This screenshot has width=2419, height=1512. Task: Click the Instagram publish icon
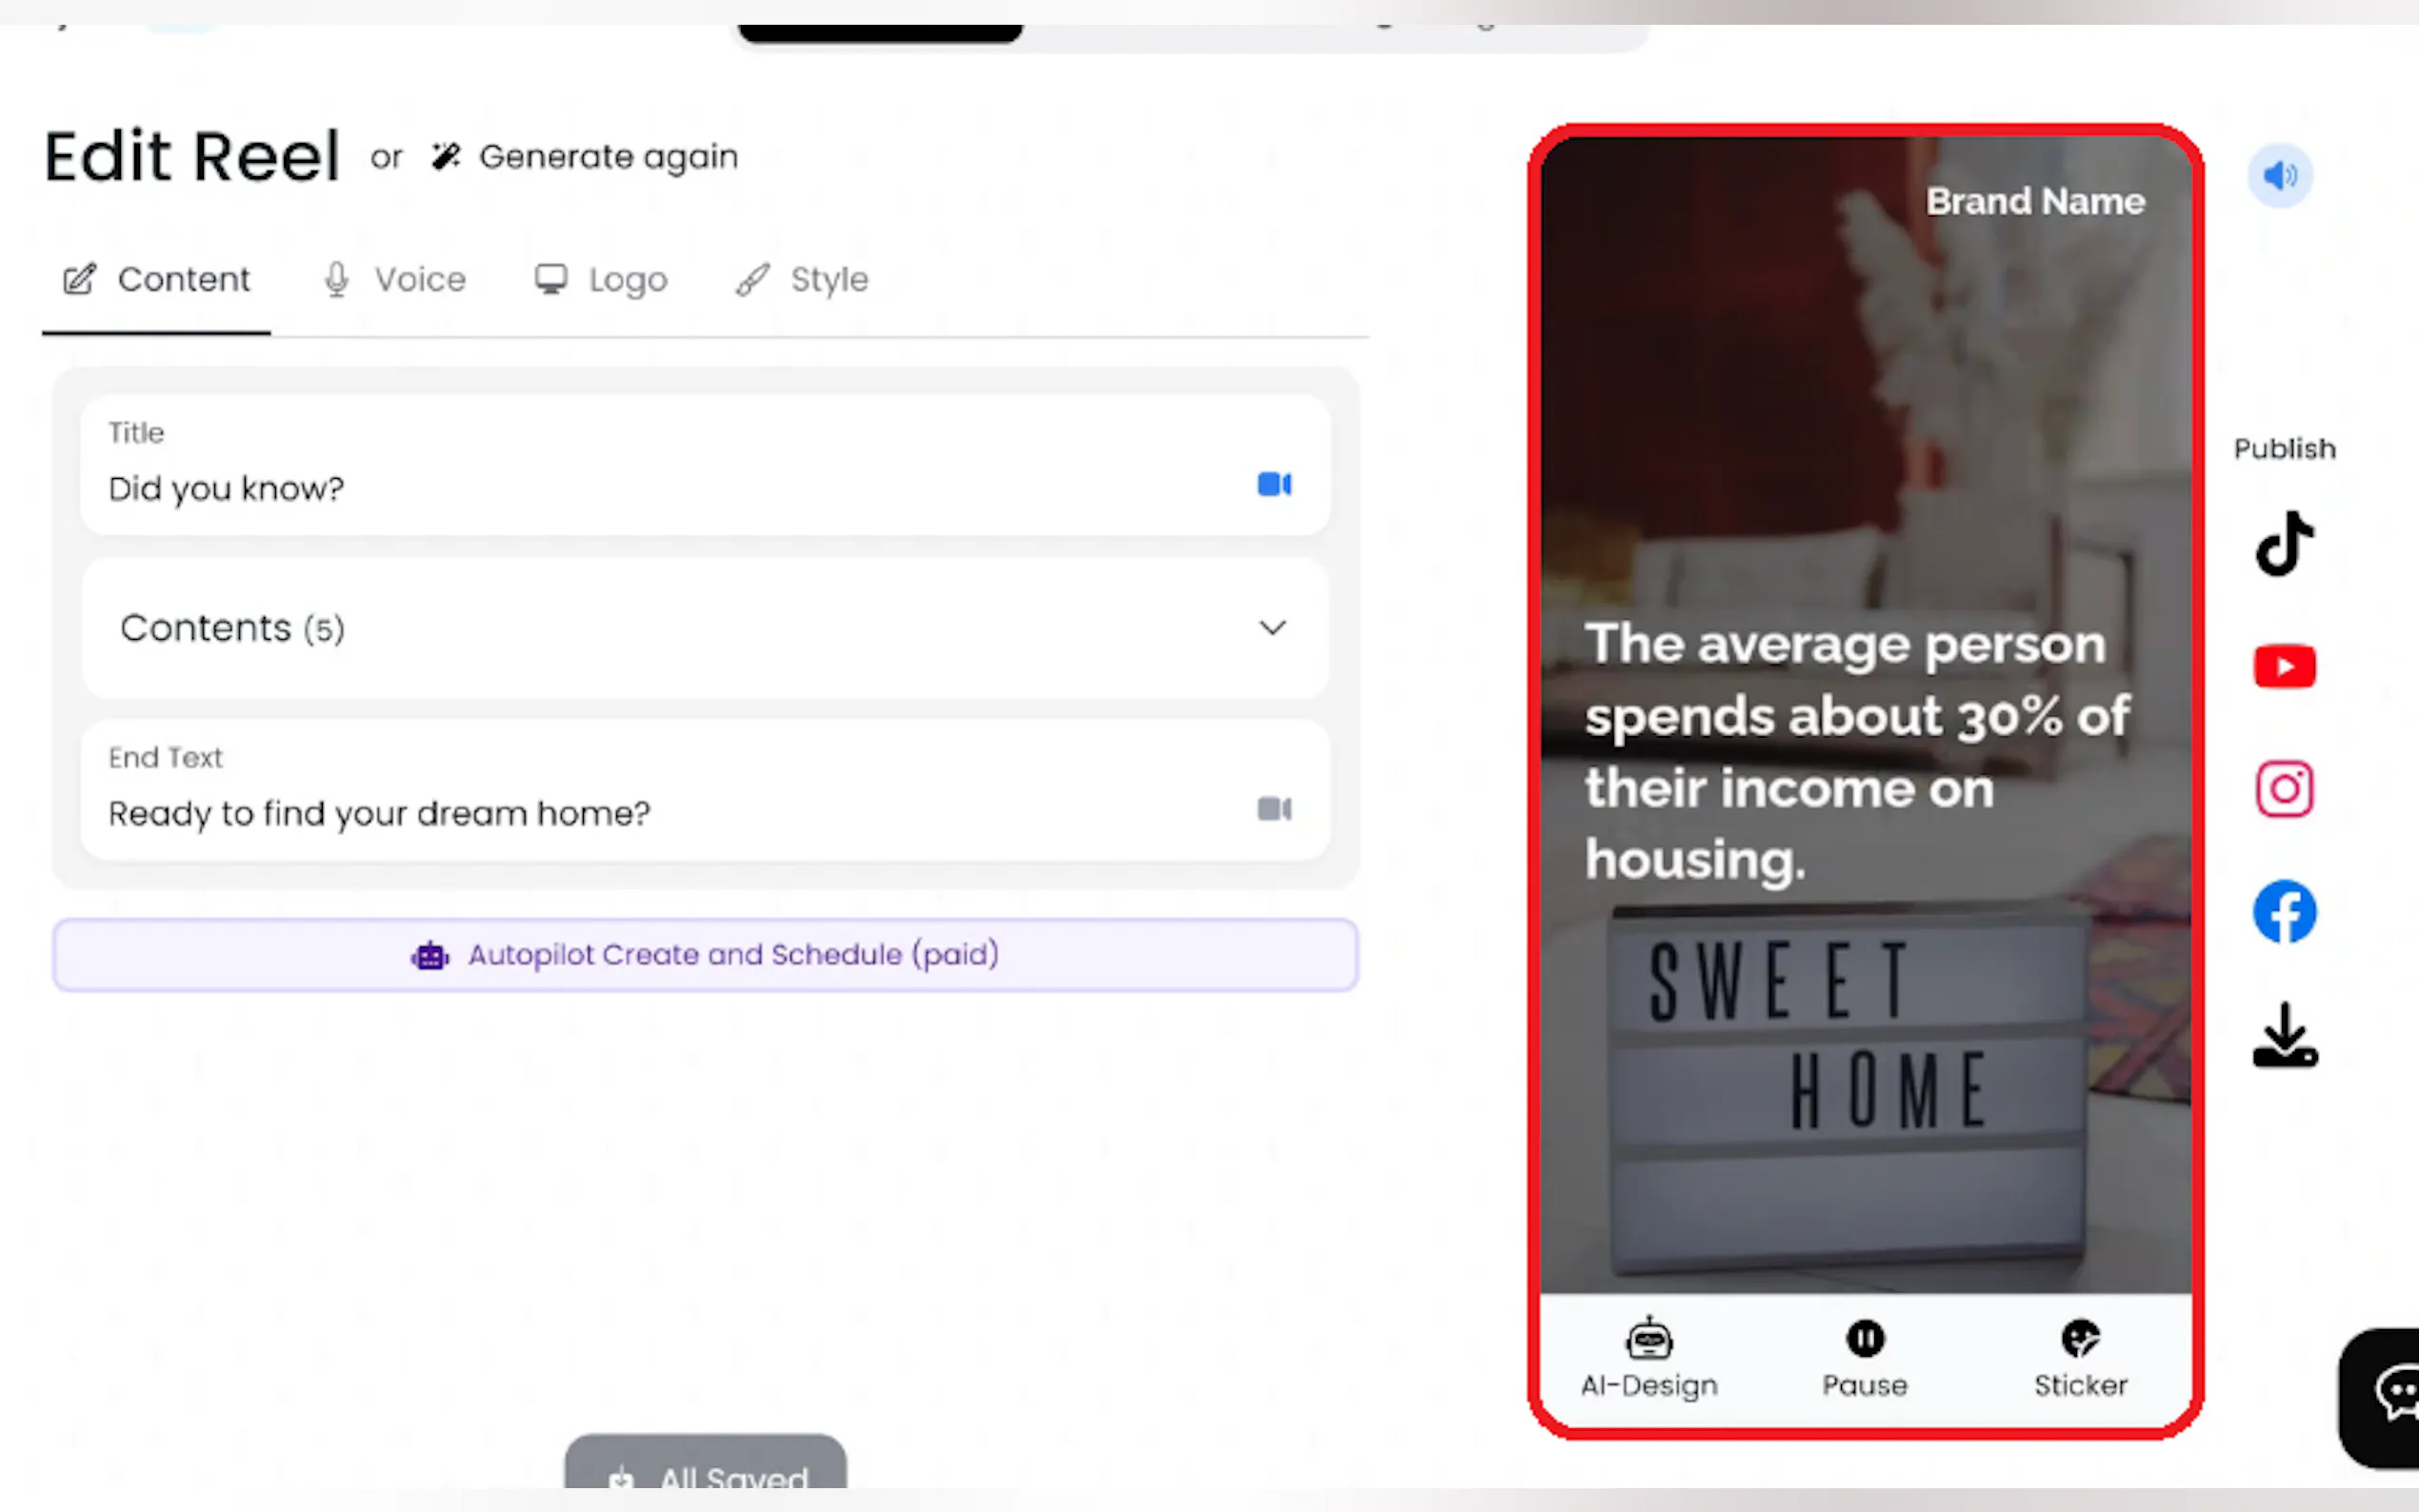pos(2284,789)
